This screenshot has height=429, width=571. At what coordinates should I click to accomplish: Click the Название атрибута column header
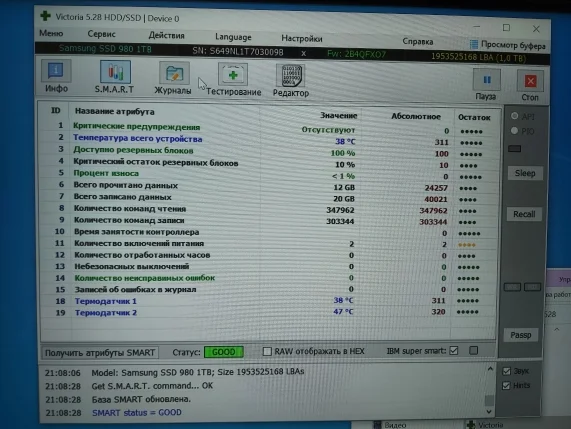(x=114, y=111)
